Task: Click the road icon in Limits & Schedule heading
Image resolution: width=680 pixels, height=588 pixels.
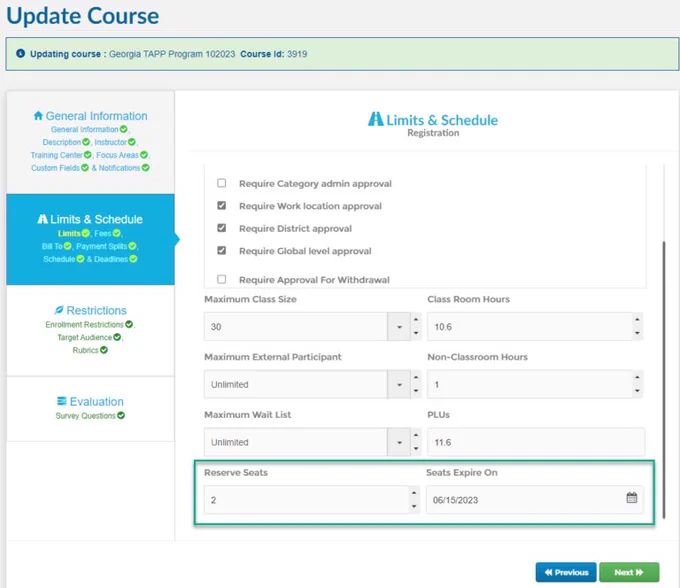Action: point(376,119)
